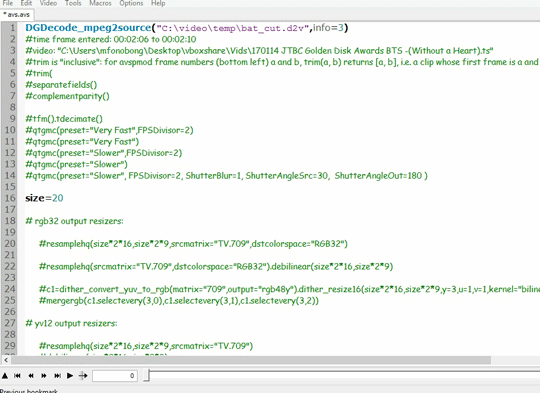
Task: Play the video preview
Action: coord(70,375)
